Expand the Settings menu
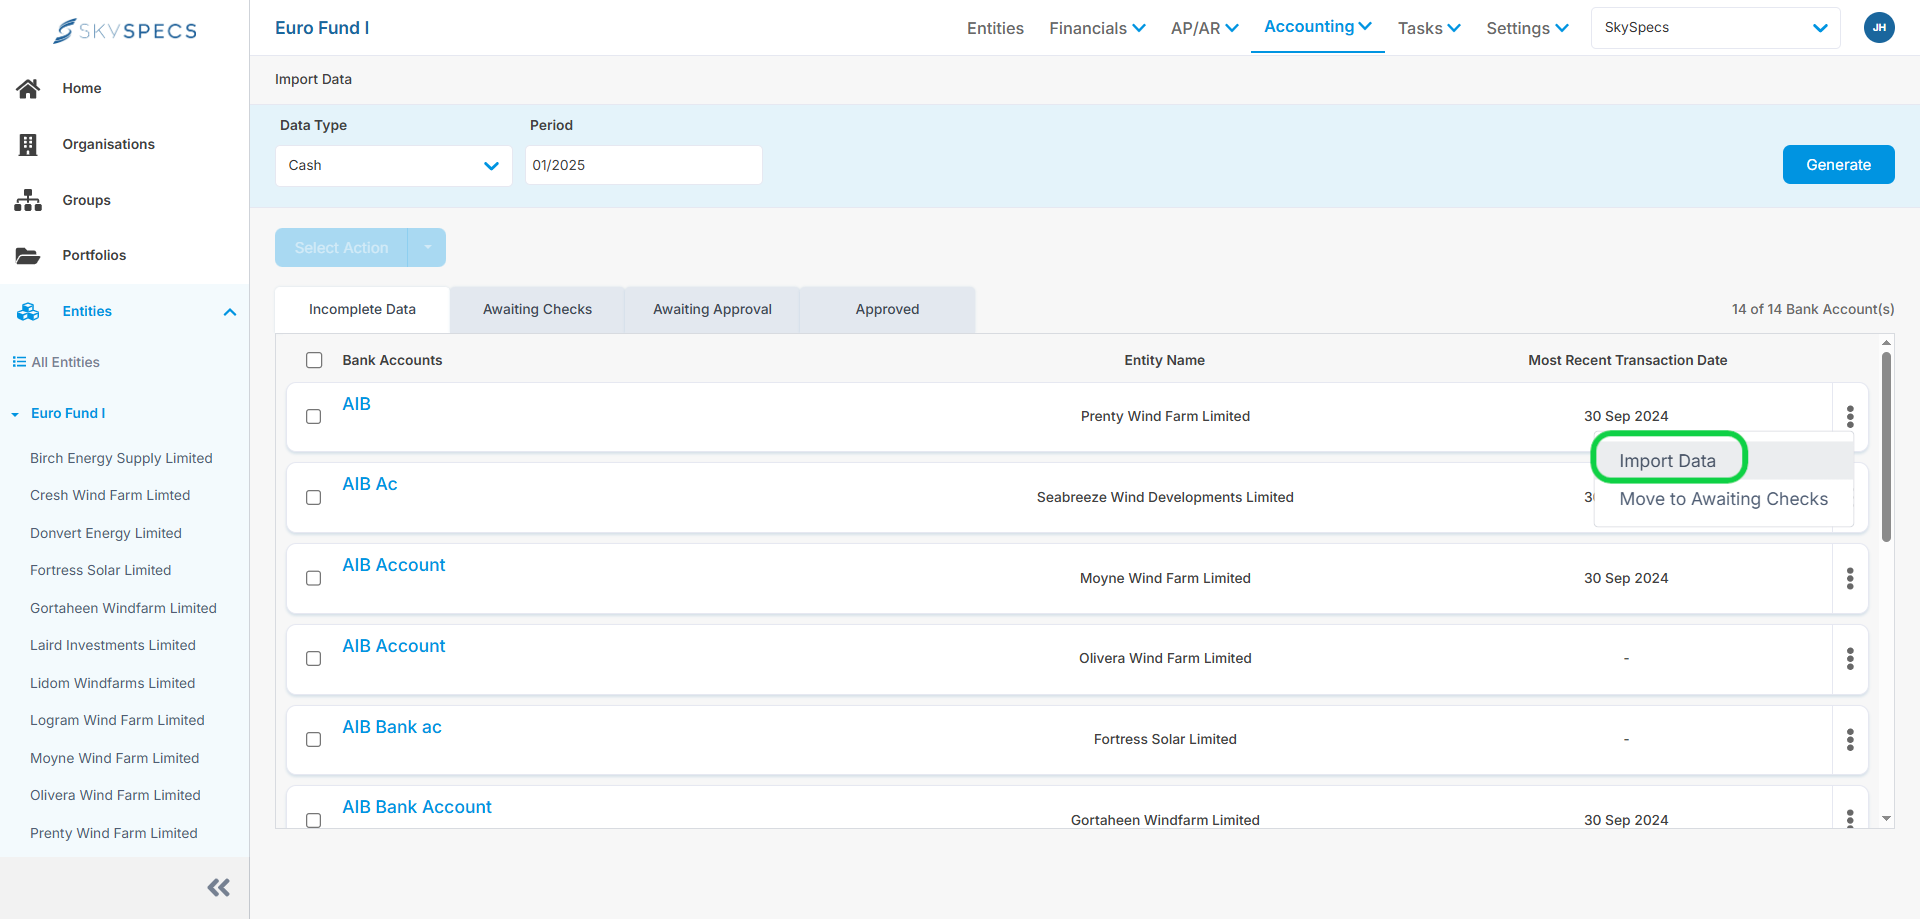The width and height of the screenshot is (1920, 919). click(x=1527, y=28)
